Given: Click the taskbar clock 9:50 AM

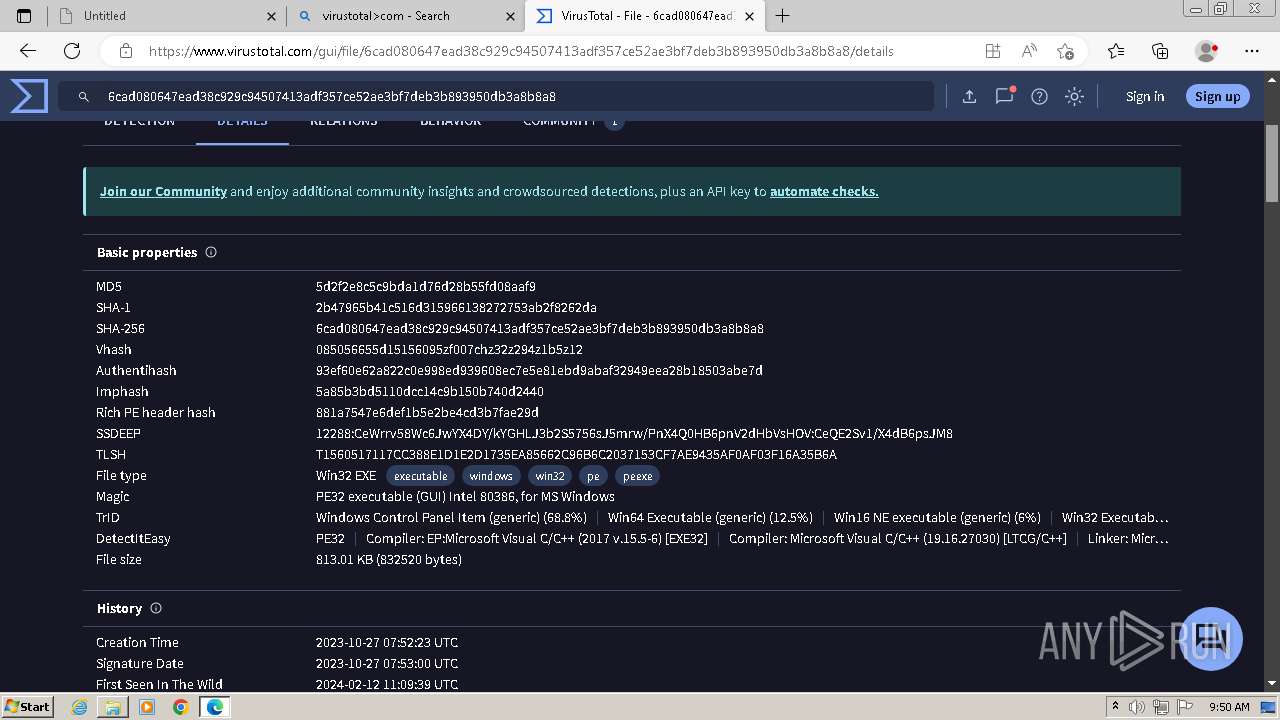Looking at the screenshot, I should 1229,707.
